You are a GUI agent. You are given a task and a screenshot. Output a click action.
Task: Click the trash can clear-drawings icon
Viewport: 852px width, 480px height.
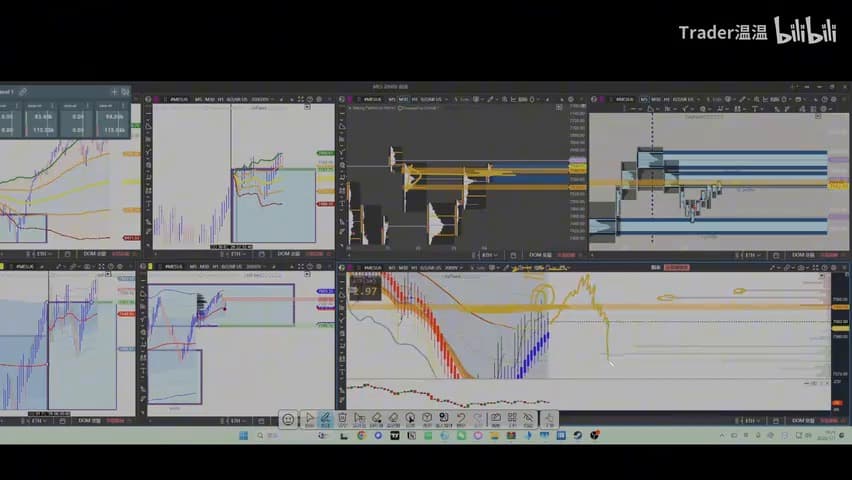pos(342,419)
